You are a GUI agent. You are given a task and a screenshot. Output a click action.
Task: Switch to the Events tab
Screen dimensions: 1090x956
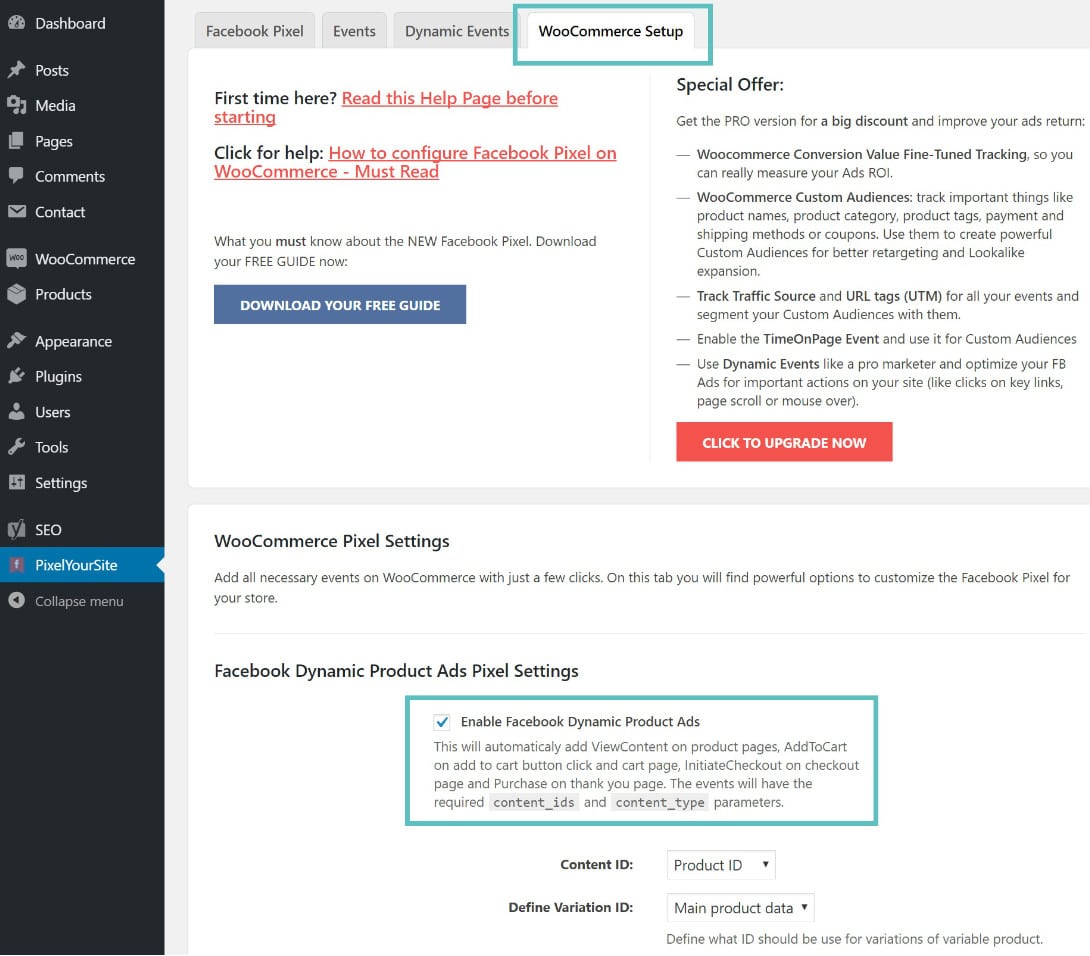coord(354,31)
